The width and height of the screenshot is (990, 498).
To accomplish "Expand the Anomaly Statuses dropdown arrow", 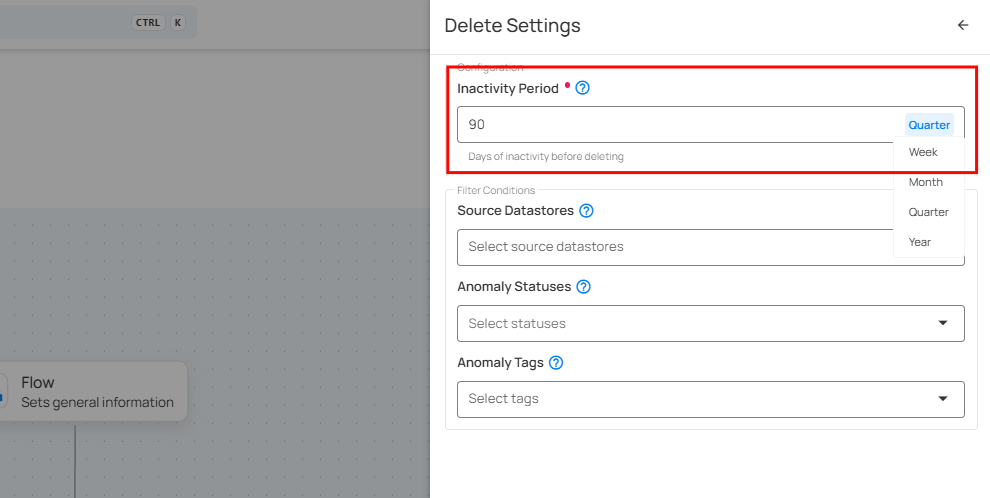I will tap(942, 323).
